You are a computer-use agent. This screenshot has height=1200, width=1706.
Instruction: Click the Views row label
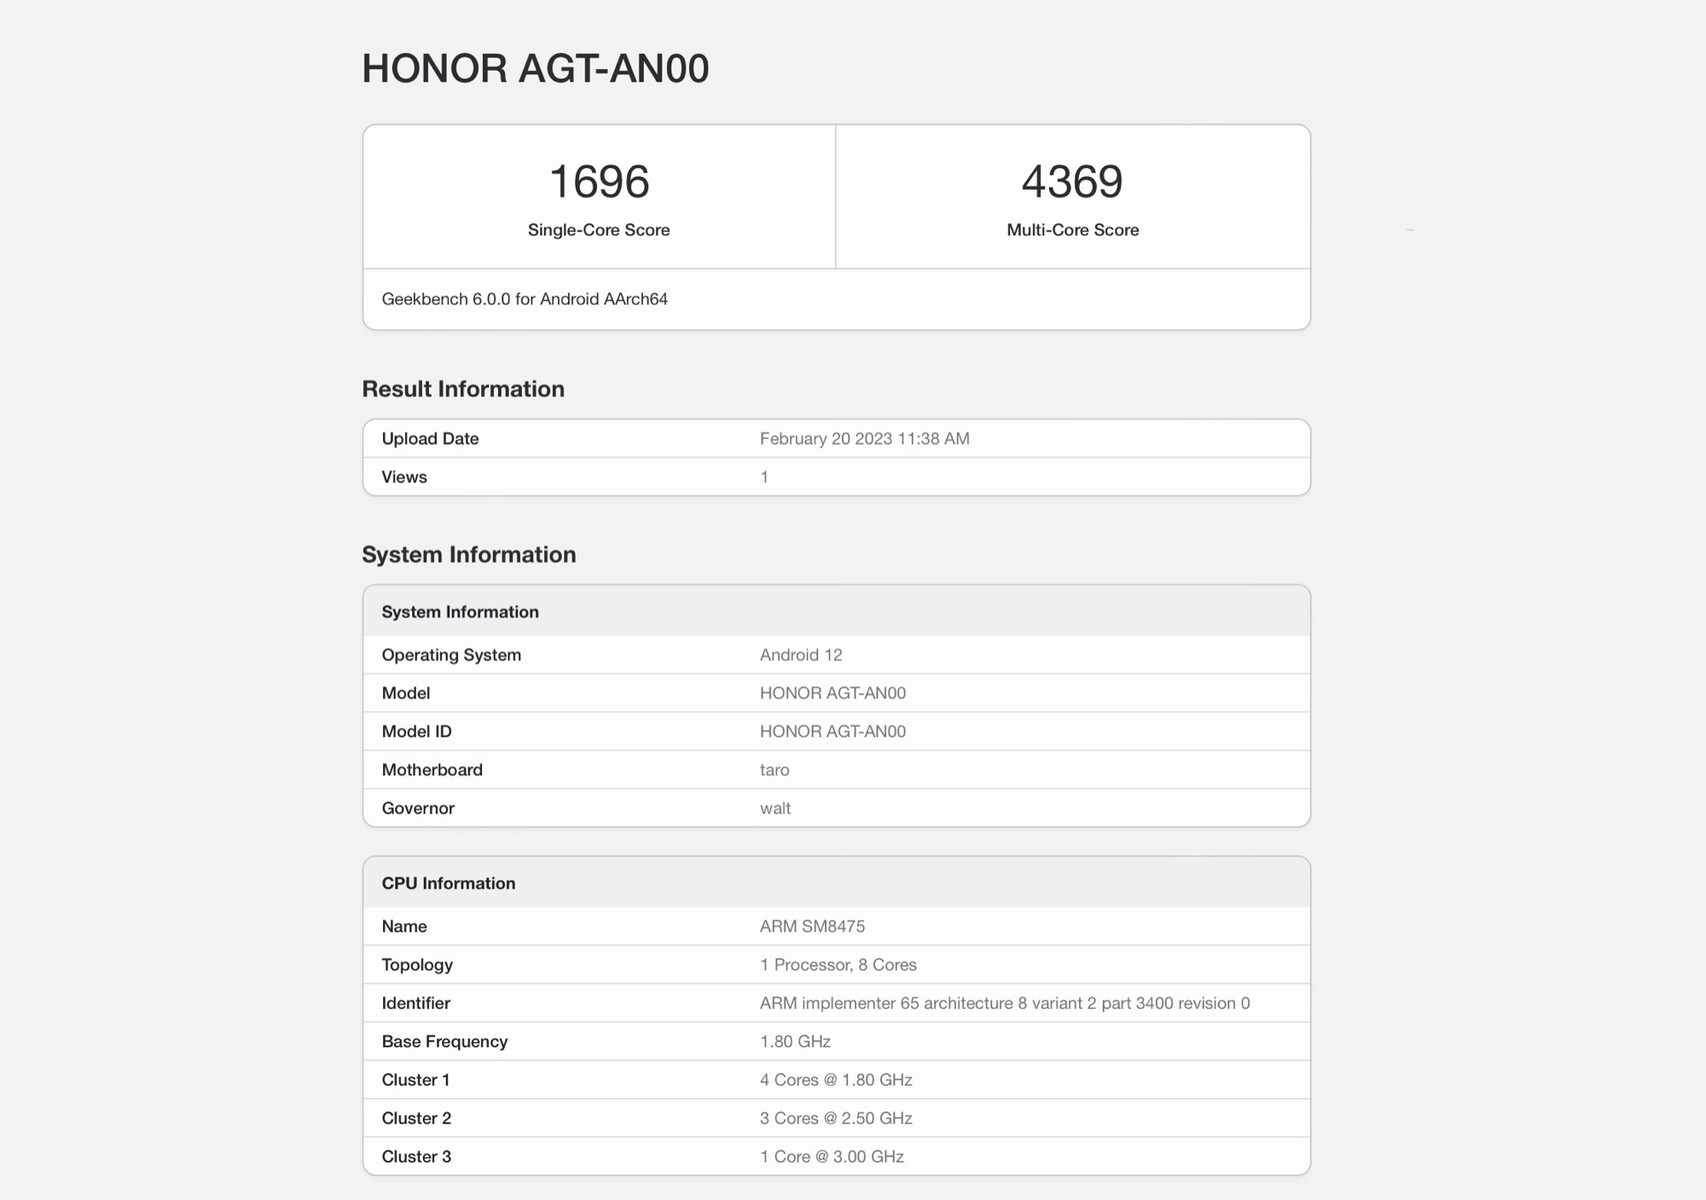click(404, 477)
